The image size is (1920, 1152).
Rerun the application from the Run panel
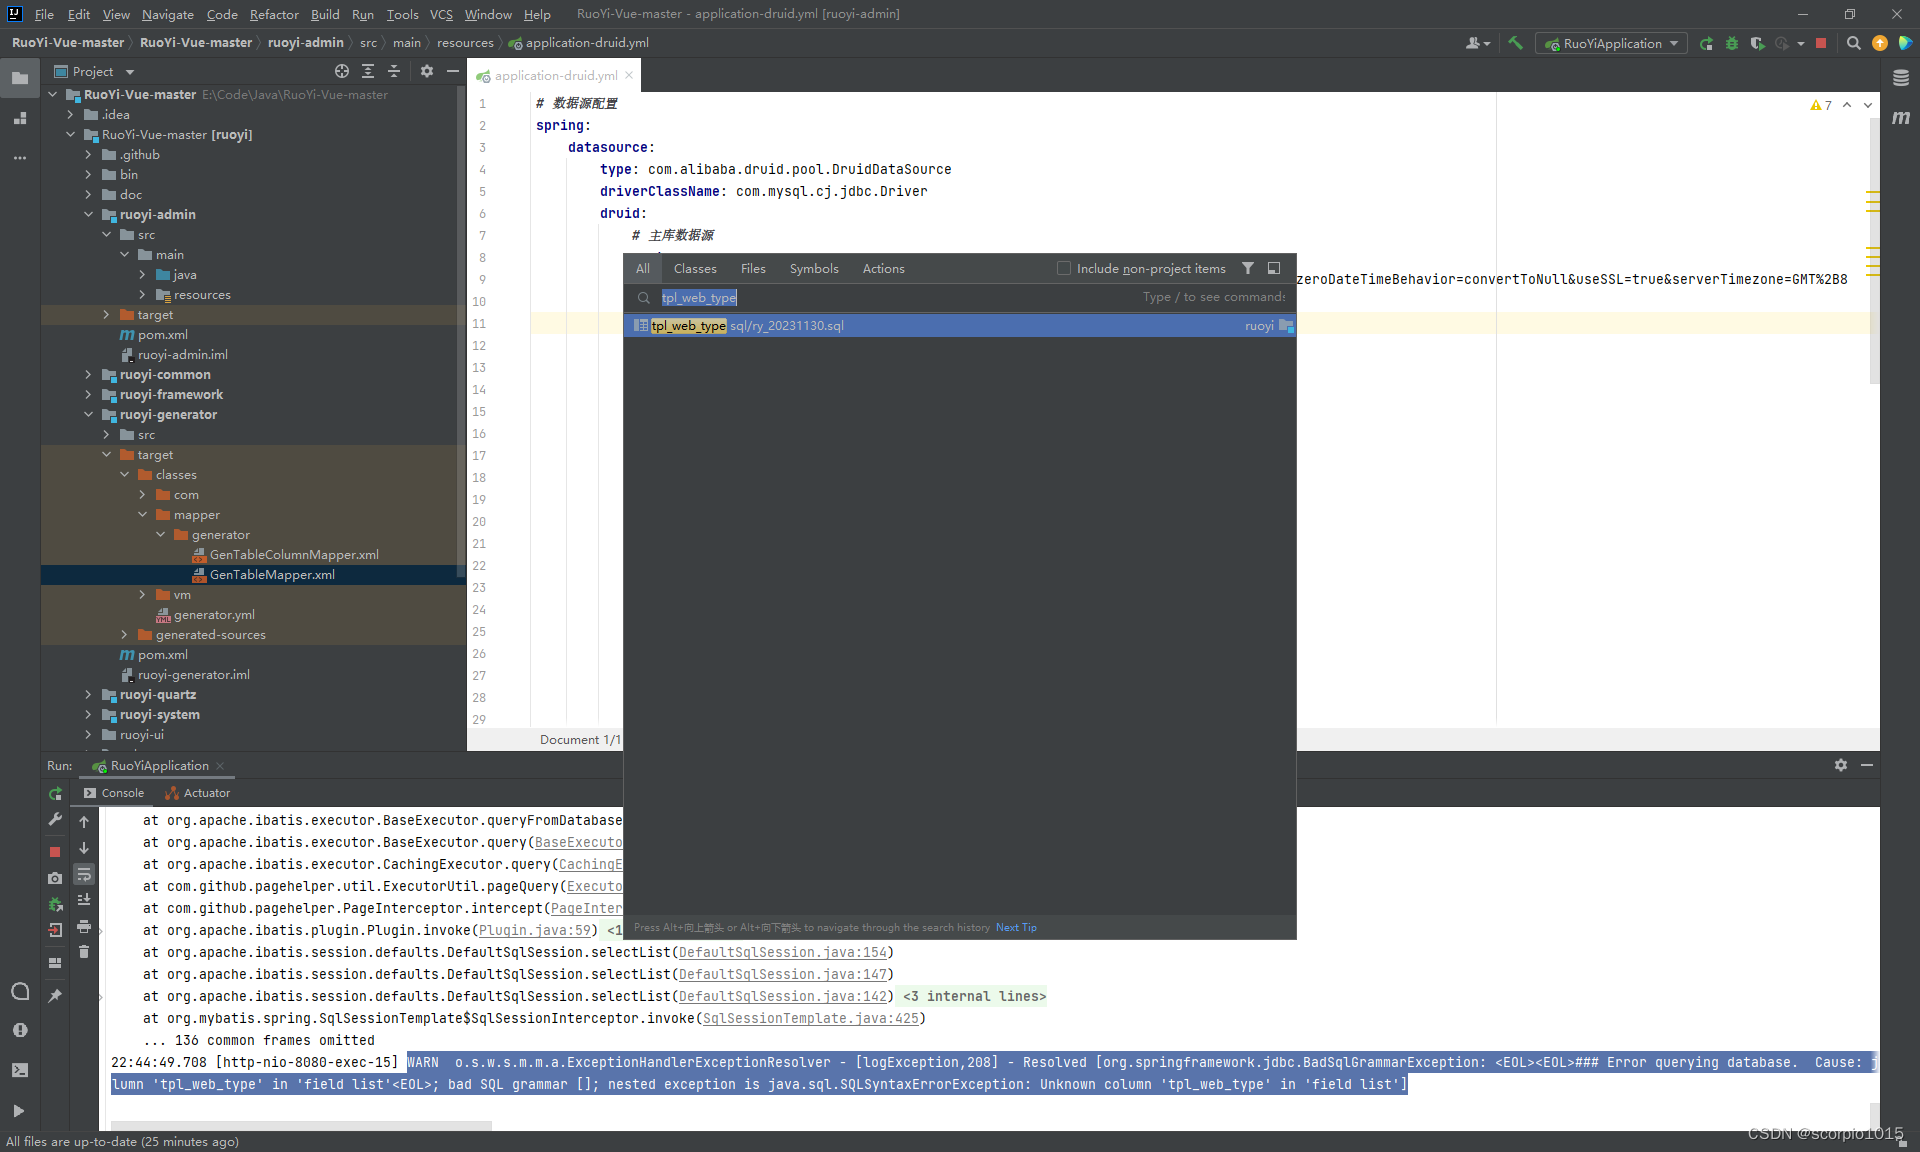(x=55, y=793)
